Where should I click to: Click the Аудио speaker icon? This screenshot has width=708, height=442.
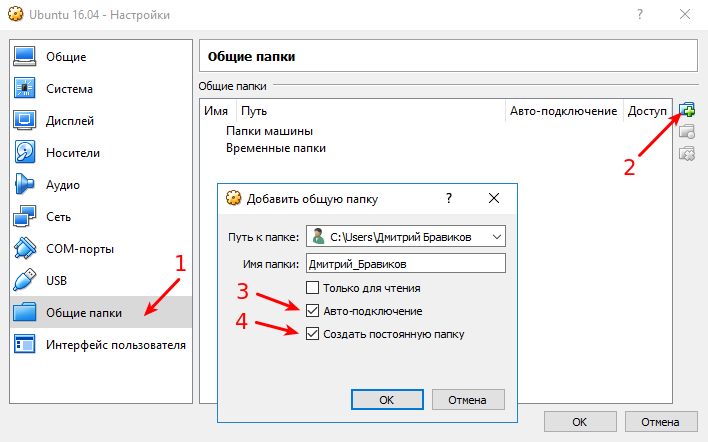pyautogui.click(x=24, y=184)
